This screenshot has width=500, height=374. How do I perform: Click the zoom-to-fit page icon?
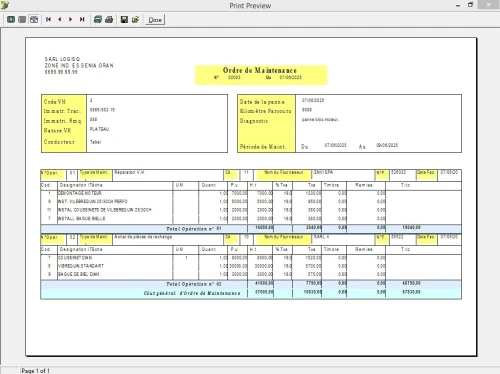[x=11, y=19]
